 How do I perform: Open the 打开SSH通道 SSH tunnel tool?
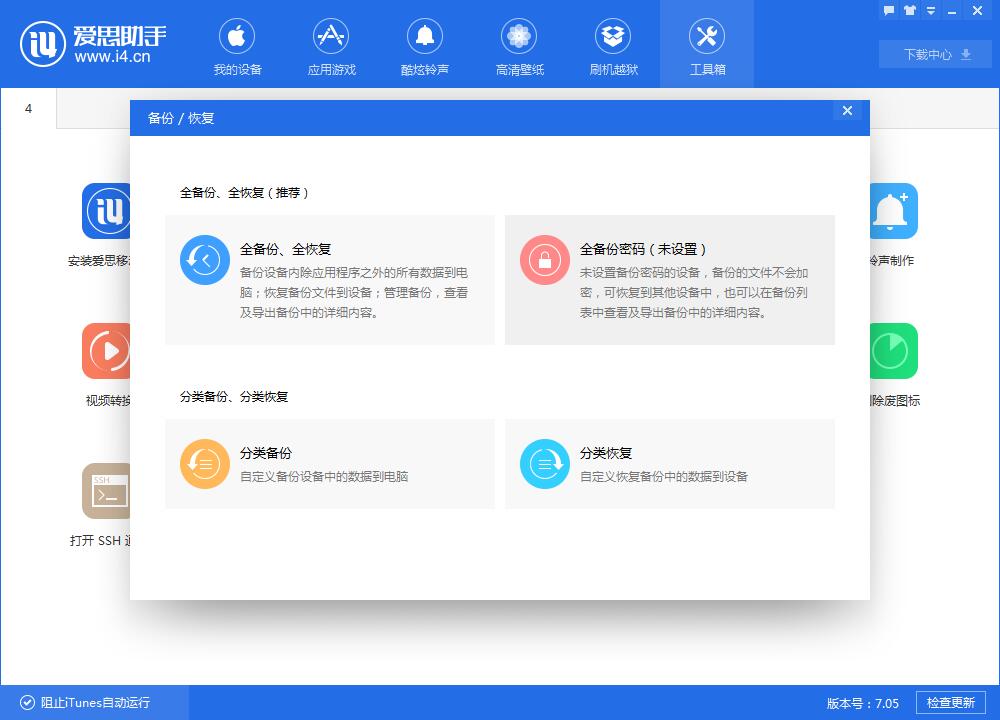[x=108, y=492]
